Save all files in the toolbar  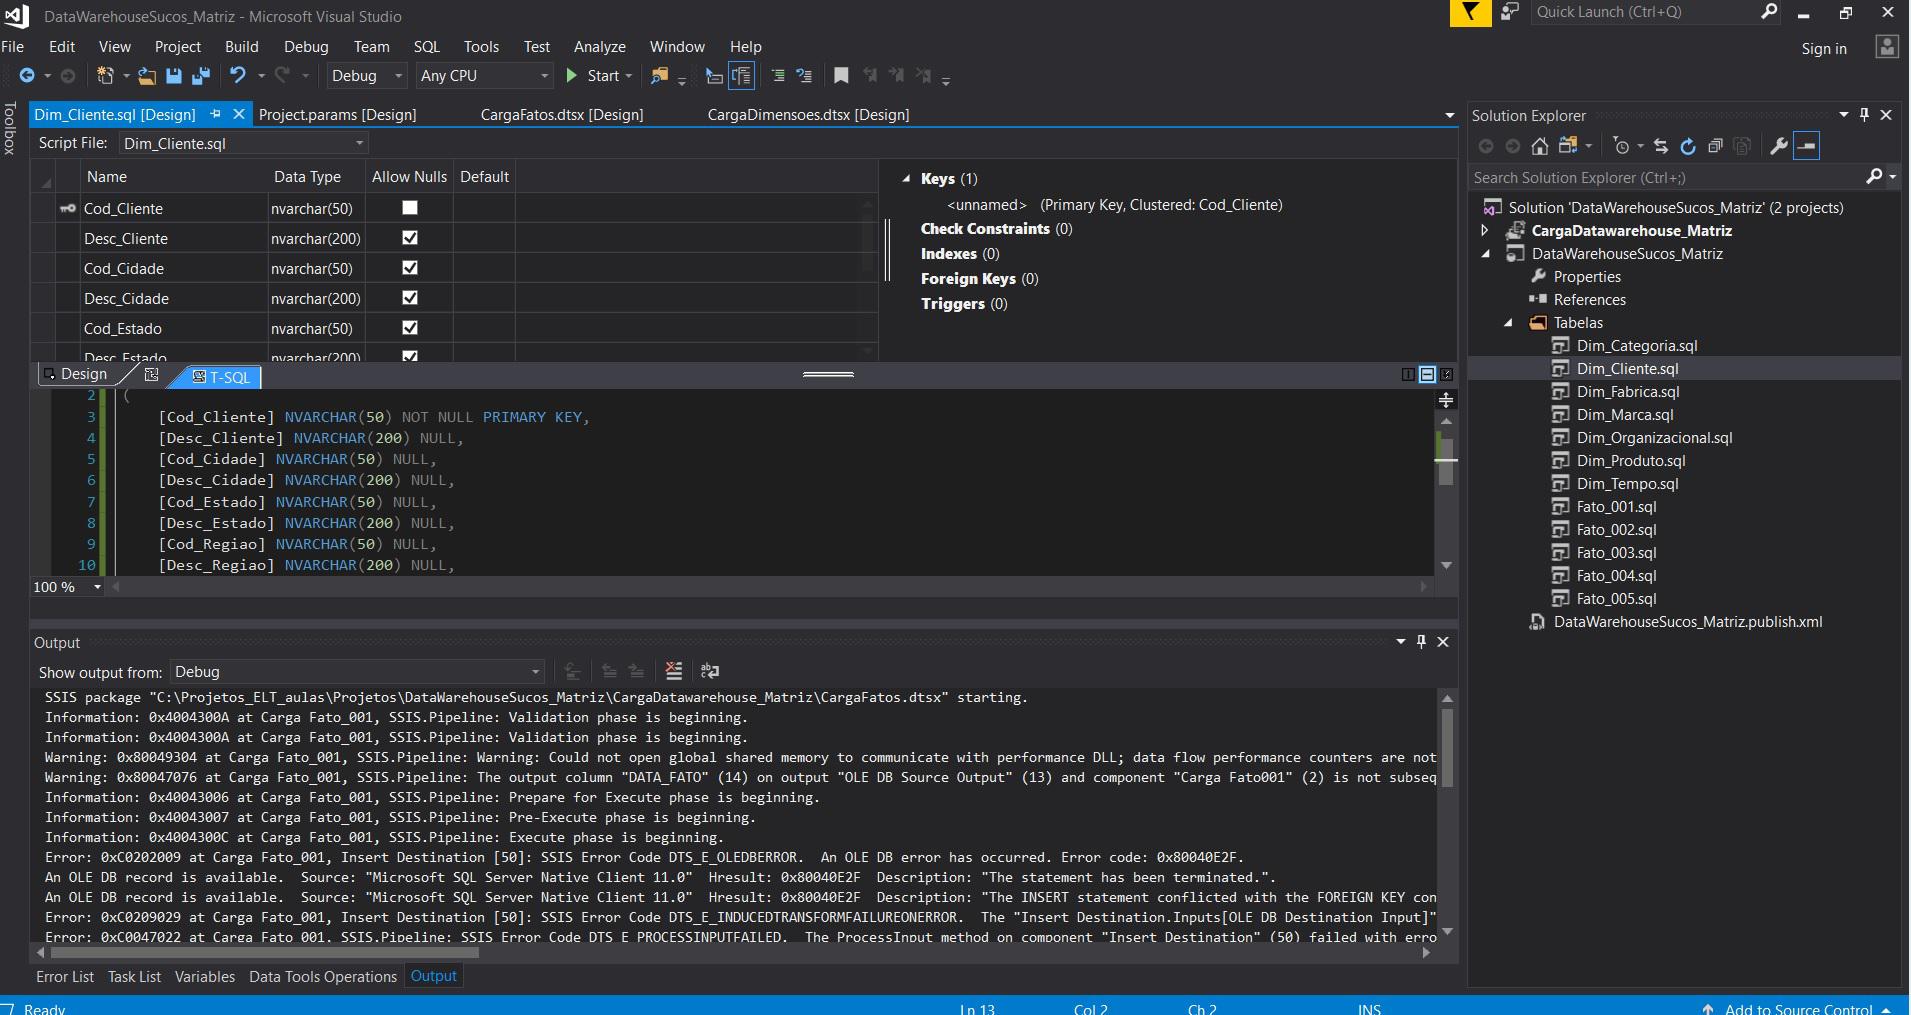[201, 76]
